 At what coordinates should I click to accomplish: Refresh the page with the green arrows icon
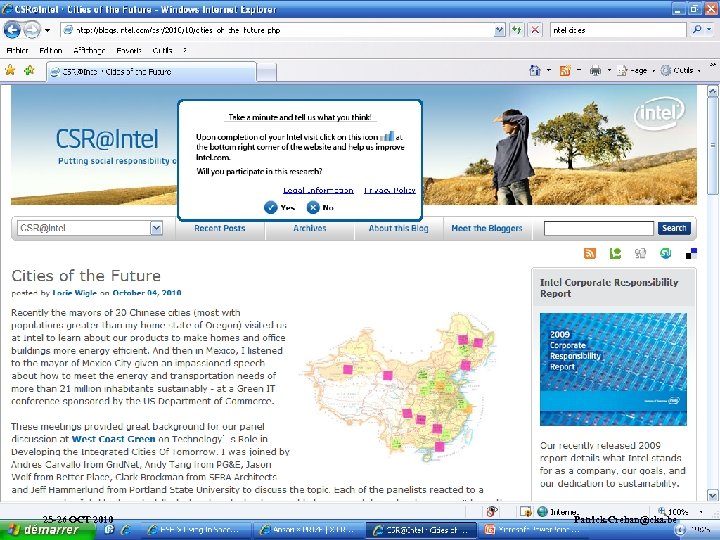pyautogui.click(x=517, y=30)
